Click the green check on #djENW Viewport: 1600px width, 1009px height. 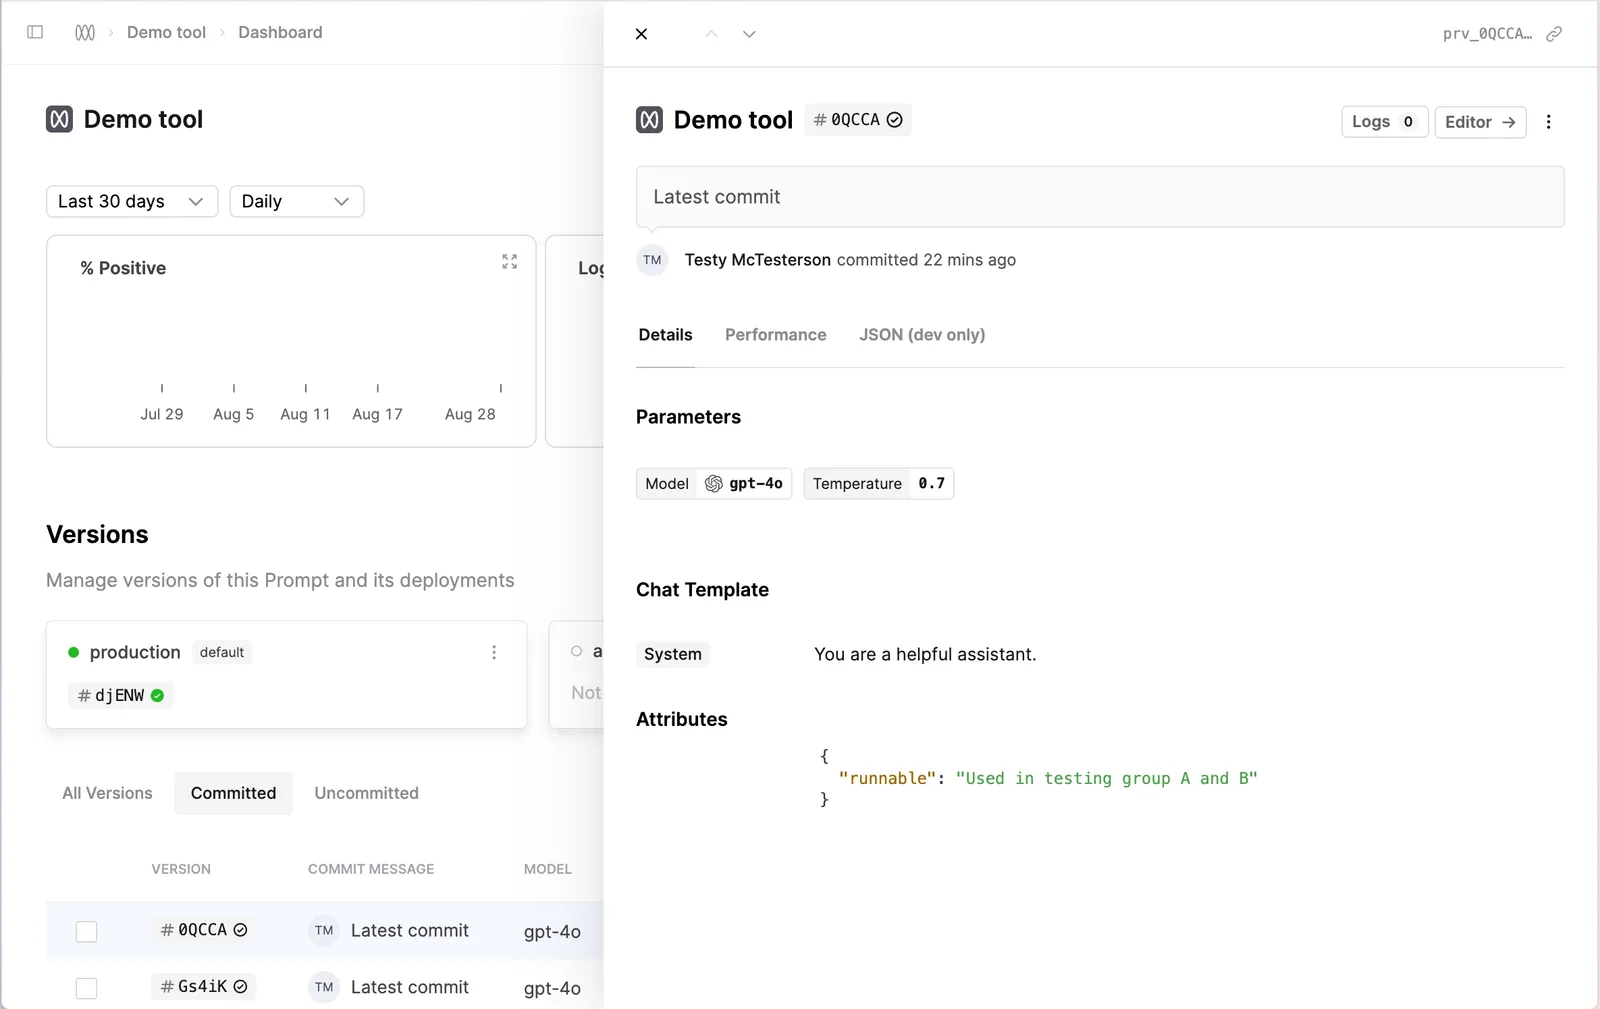[157, 695]
